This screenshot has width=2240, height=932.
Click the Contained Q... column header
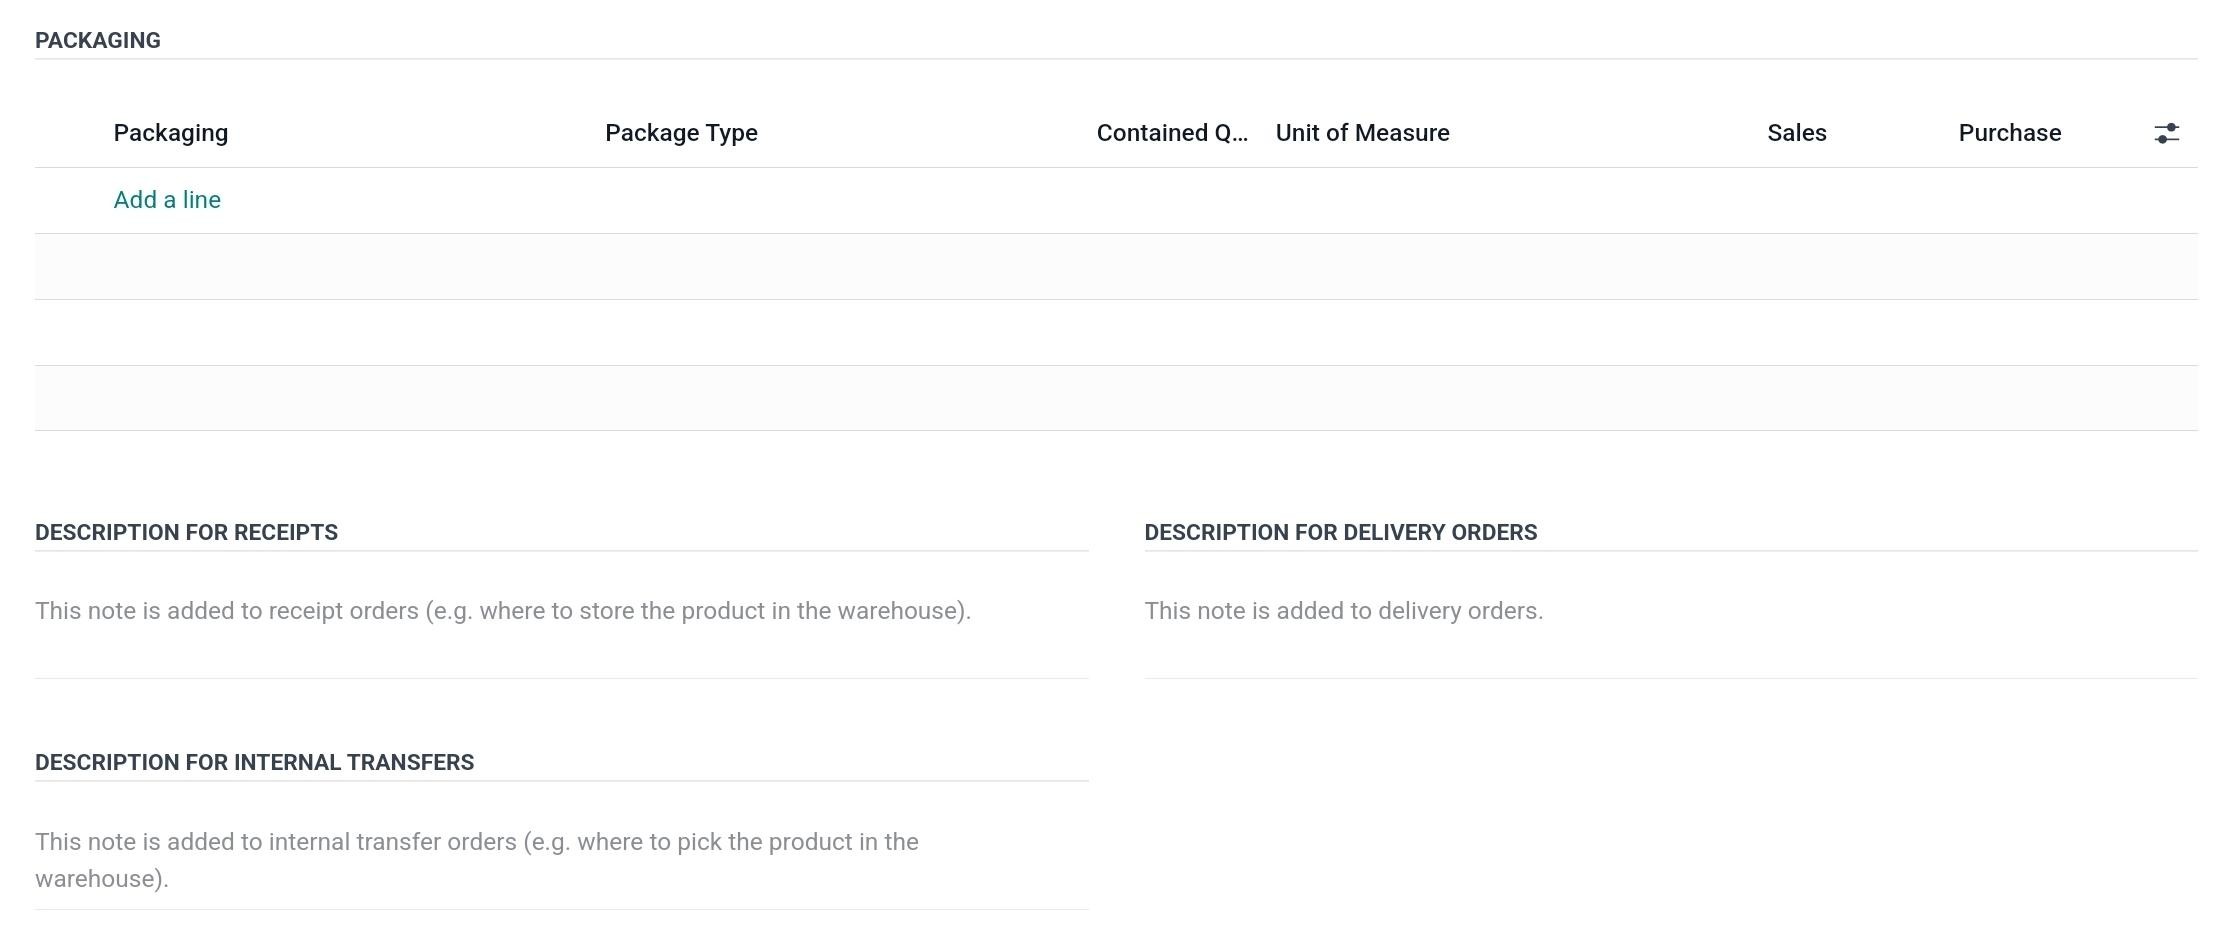pyautogui.click(x=1172, y=133)
